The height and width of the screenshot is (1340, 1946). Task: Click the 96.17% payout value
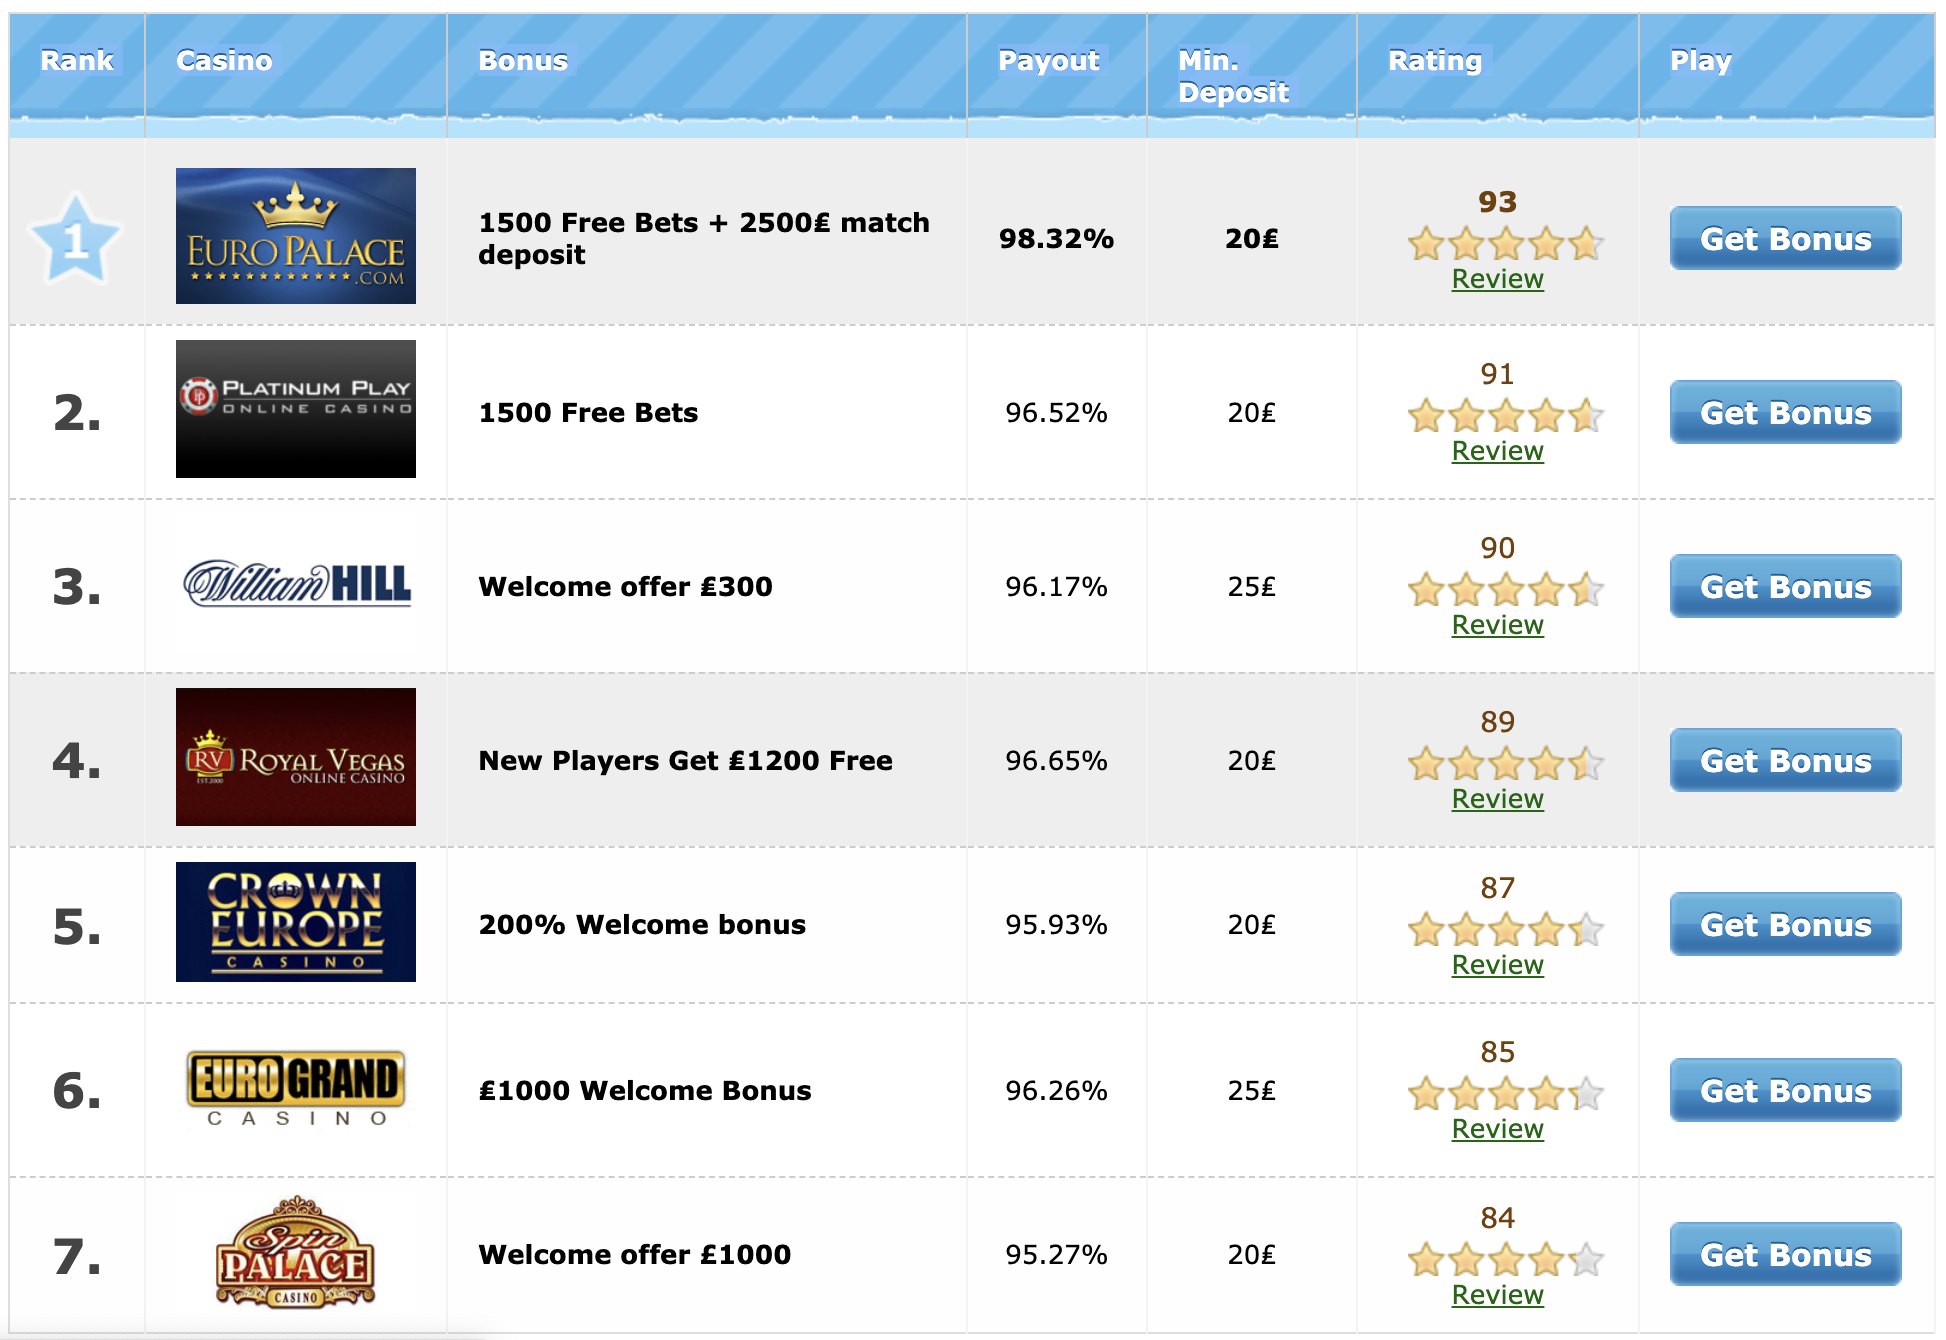1056,586
